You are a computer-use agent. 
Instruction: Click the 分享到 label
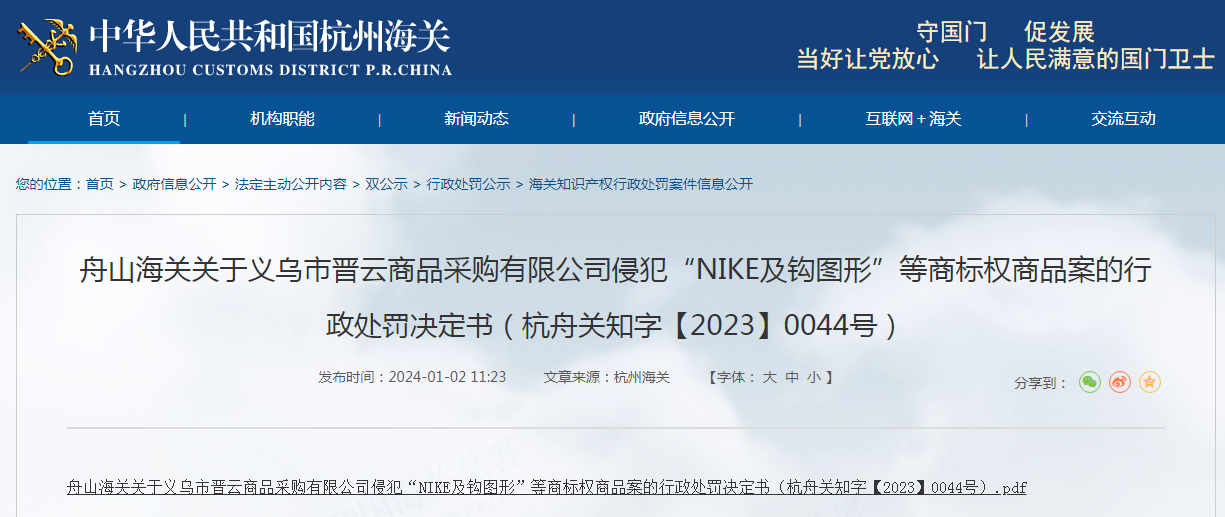1041,383
